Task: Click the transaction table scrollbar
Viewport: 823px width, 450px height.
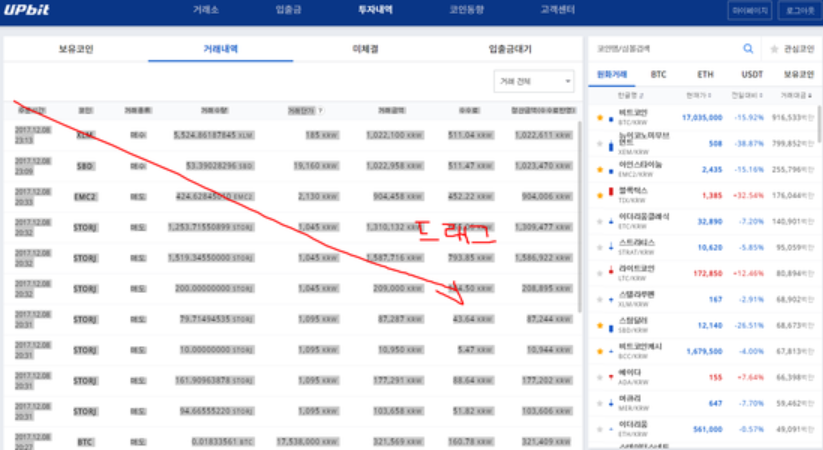Action: tap(579, 216)
